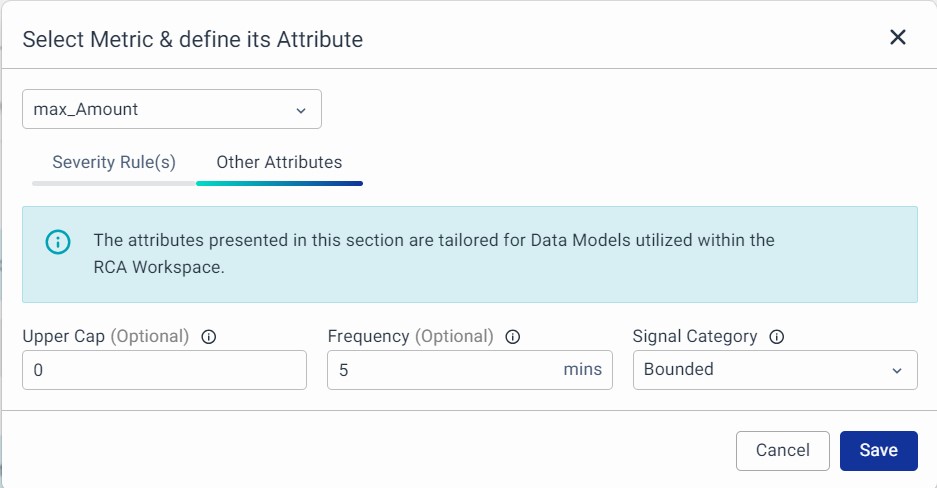Click the Frequency (Optional) label

(410, 337)
